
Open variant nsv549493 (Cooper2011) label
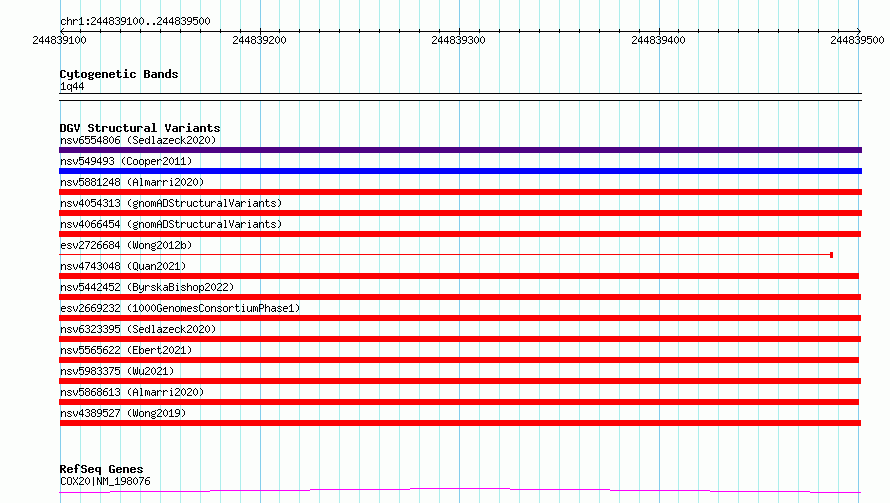(x=126, y=161)
